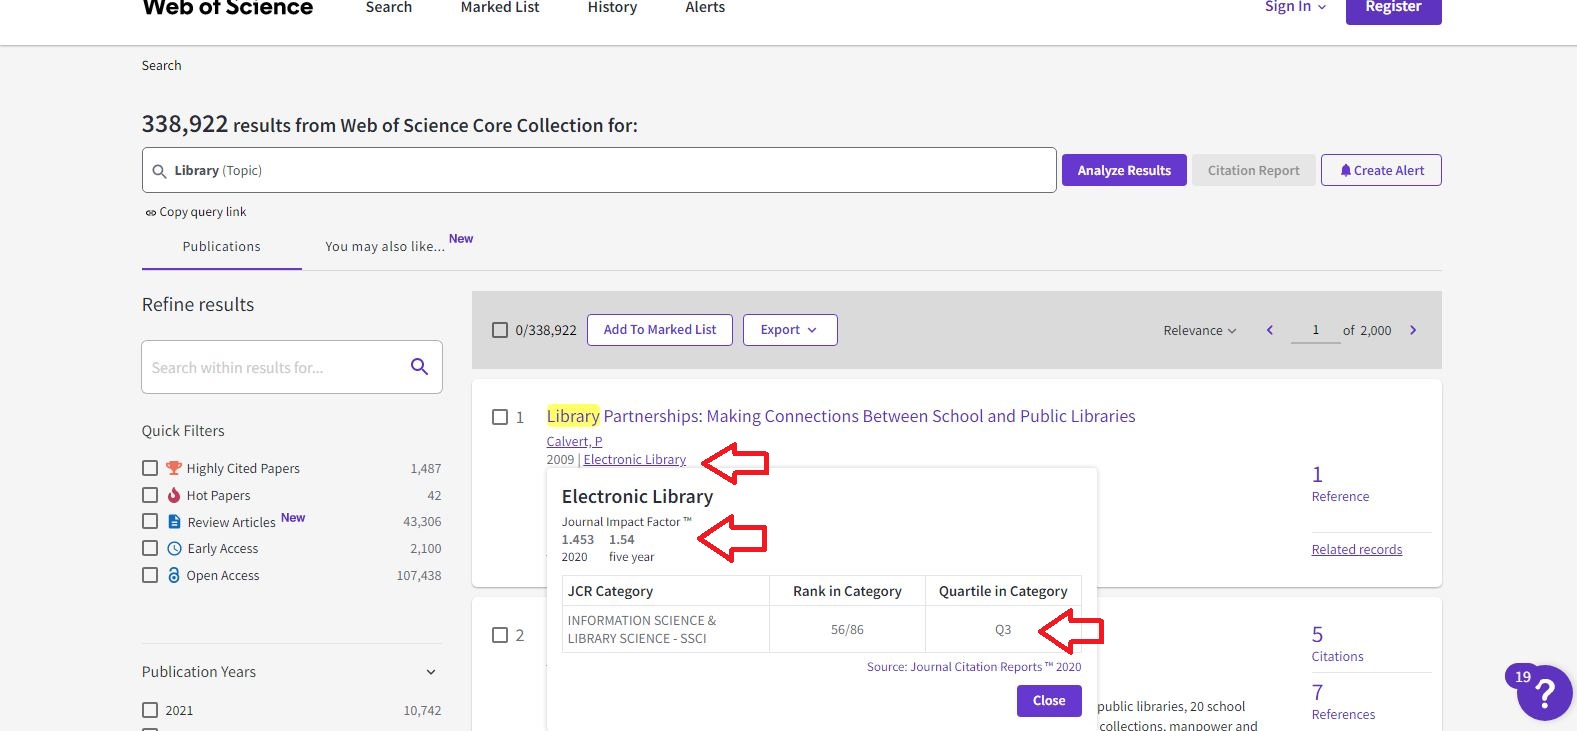Screen dimensions: 1577x731
Task: Switch to You may also like tab
Action: 385,247
